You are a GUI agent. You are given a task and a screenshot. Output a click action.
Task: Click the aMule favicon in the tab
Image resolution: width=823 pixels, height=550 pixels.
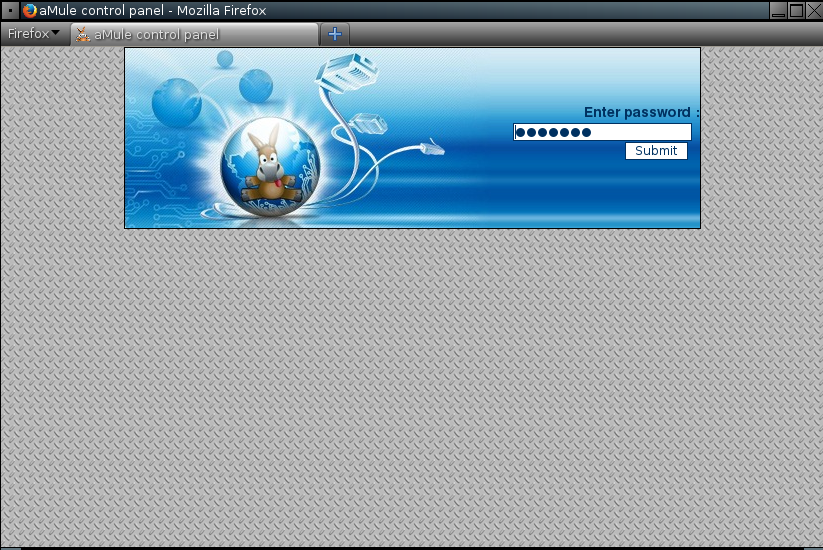point(82,34)
